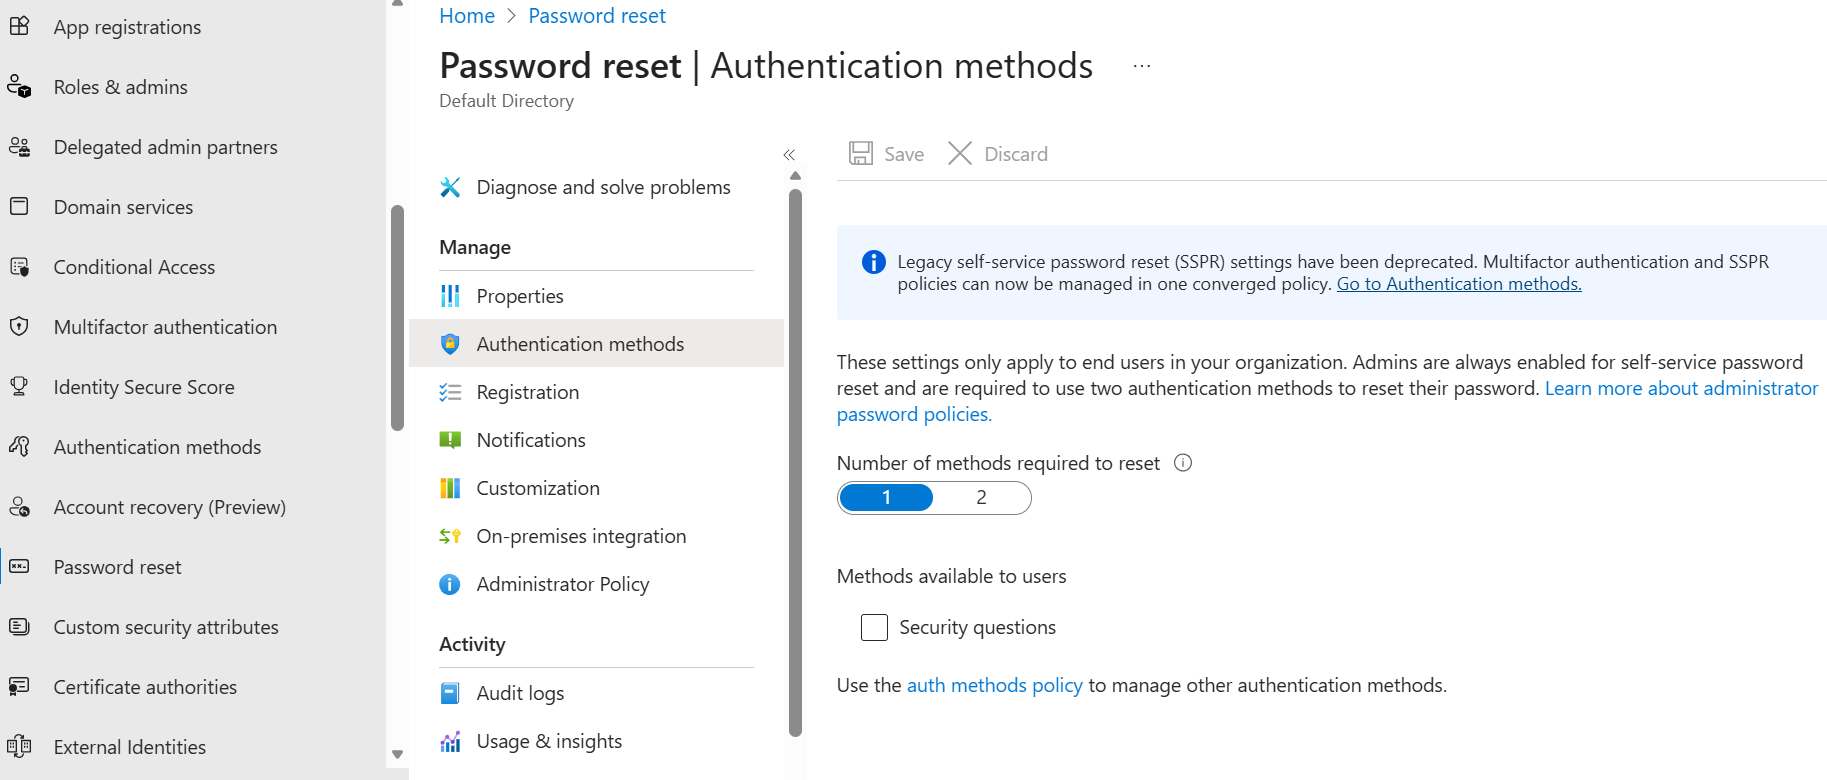Open the auth methods policy link

point(994,685)
